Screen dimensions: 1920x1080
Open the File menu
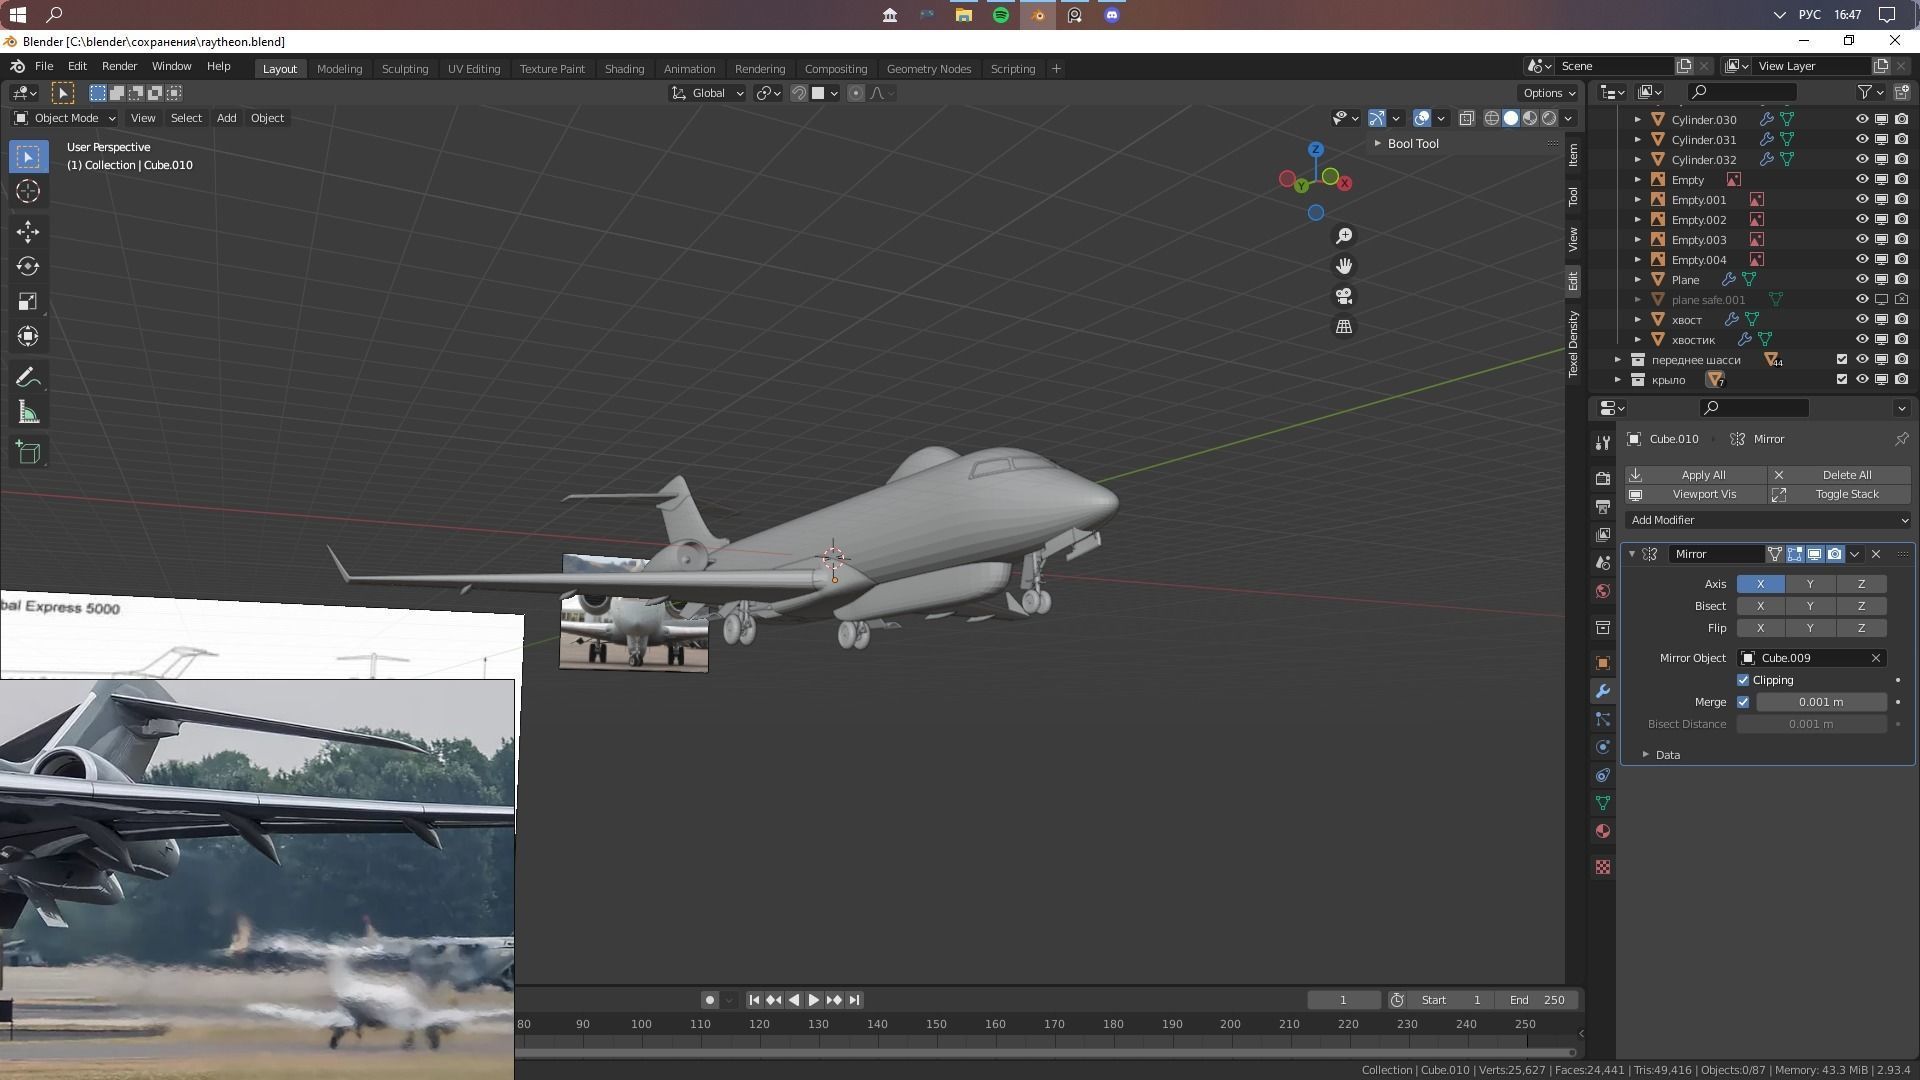pos(44,67)
